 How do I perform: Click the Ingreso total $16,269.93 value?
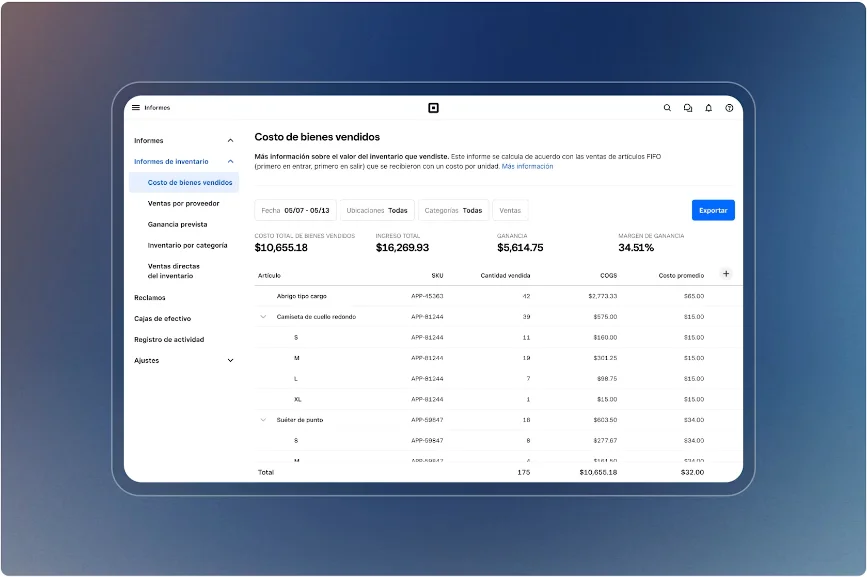click(x=403, y=248)
